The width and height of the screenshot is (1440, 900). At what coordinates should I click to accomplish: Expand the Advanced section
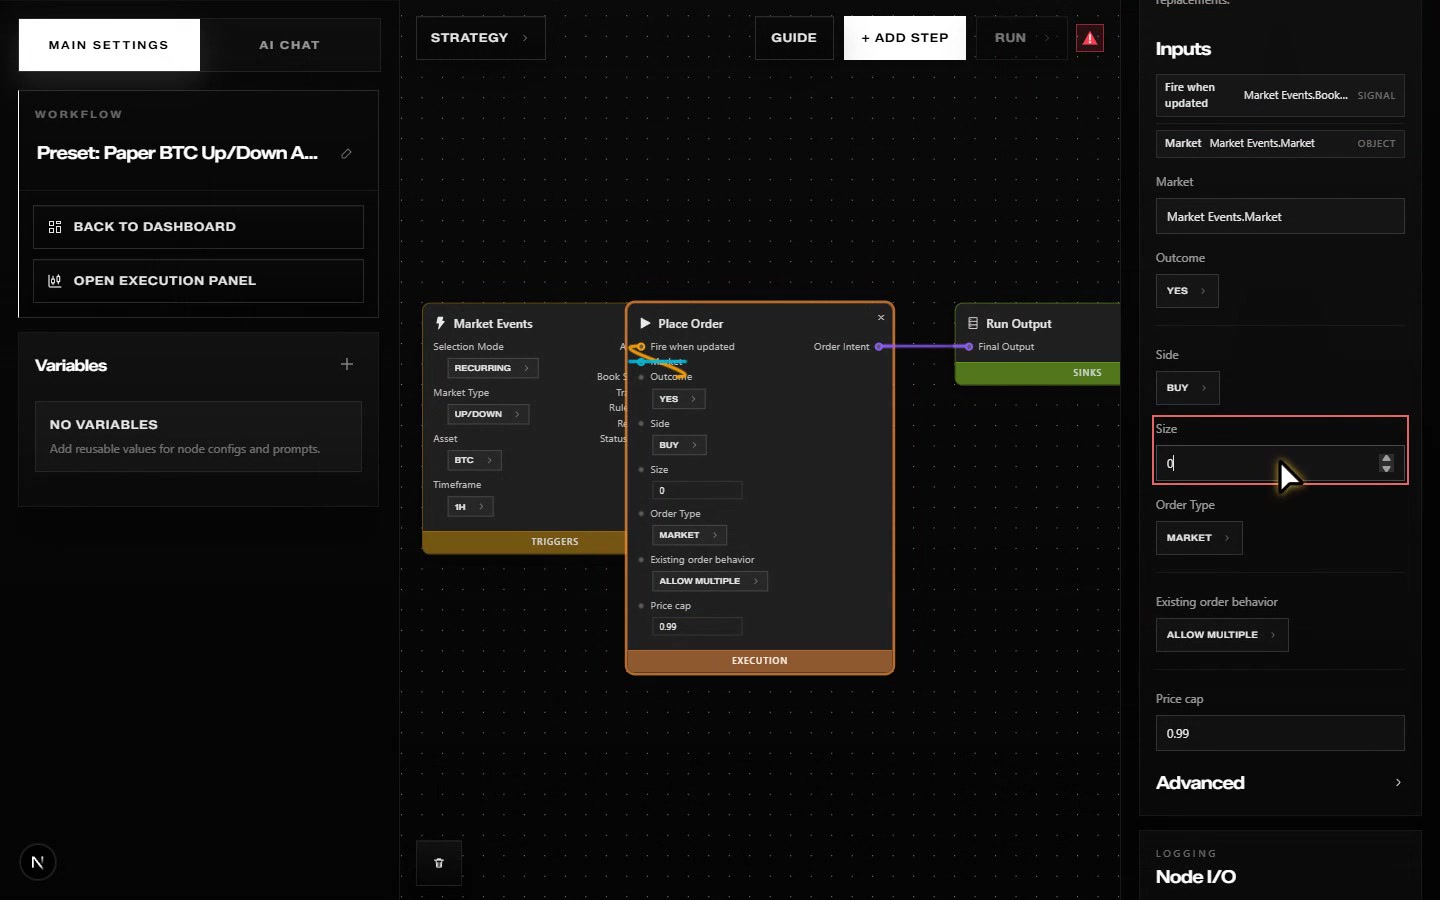point(1279,783)
